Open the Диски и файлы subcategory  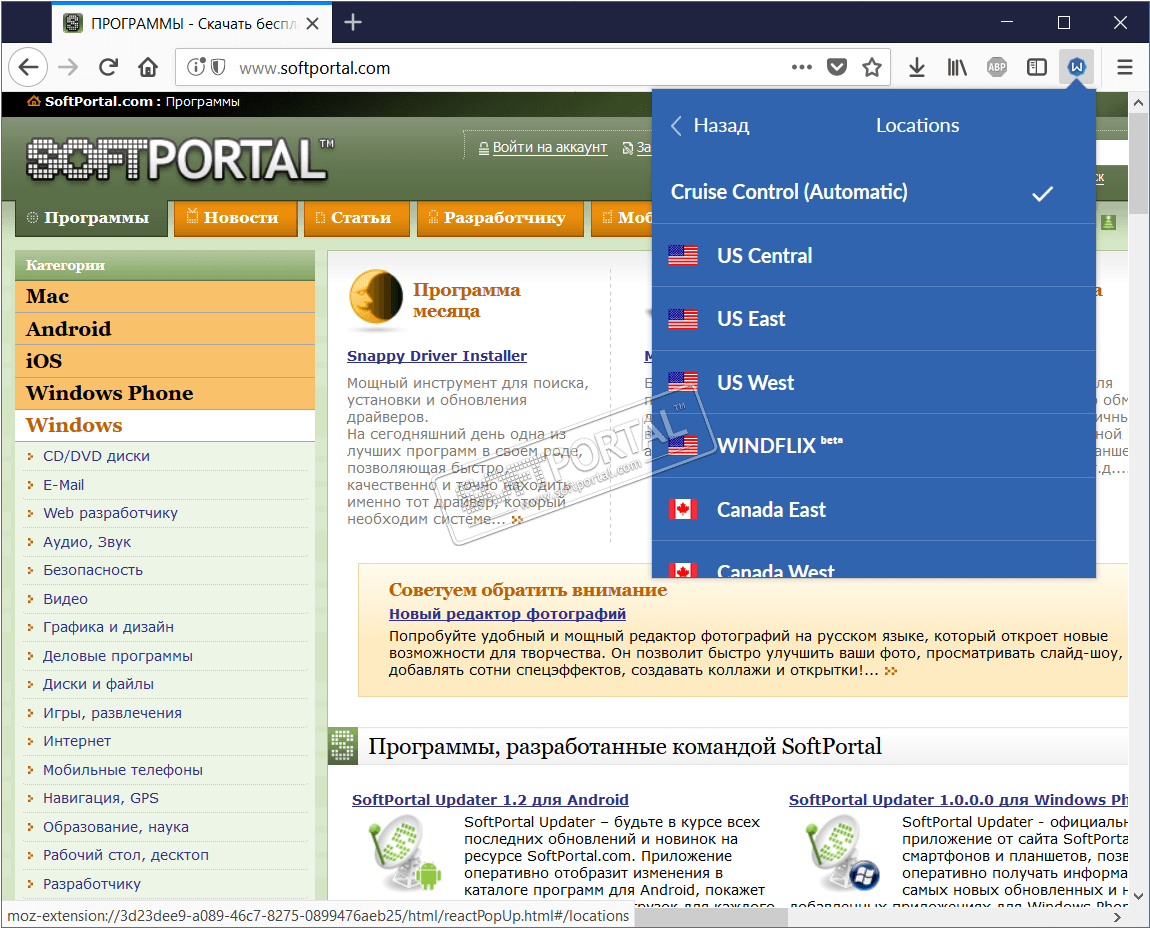coord(98,684)
